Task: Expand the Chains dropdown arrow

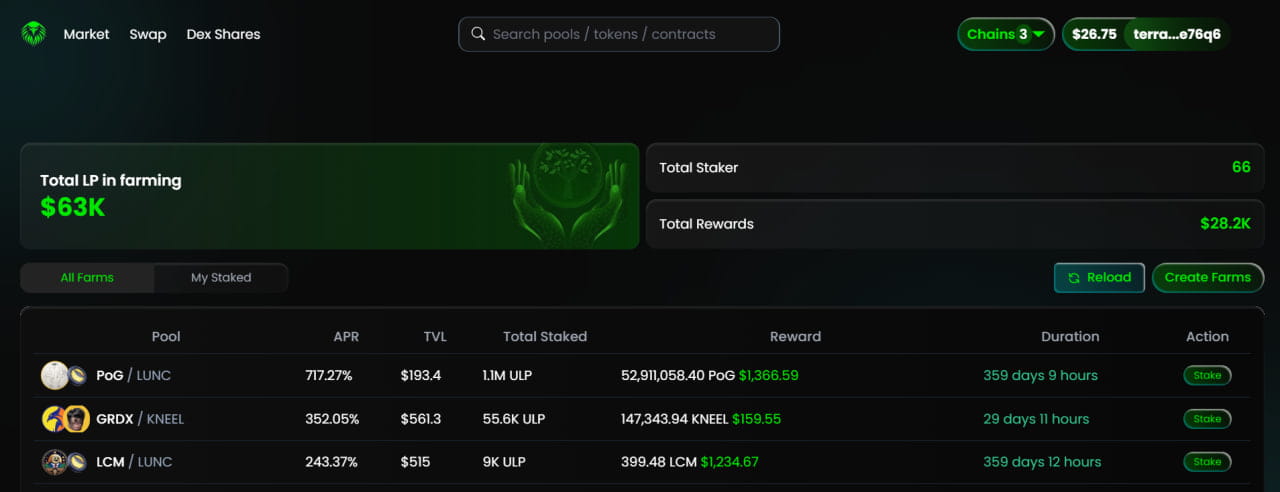Action: click(x=1039, y=34)
